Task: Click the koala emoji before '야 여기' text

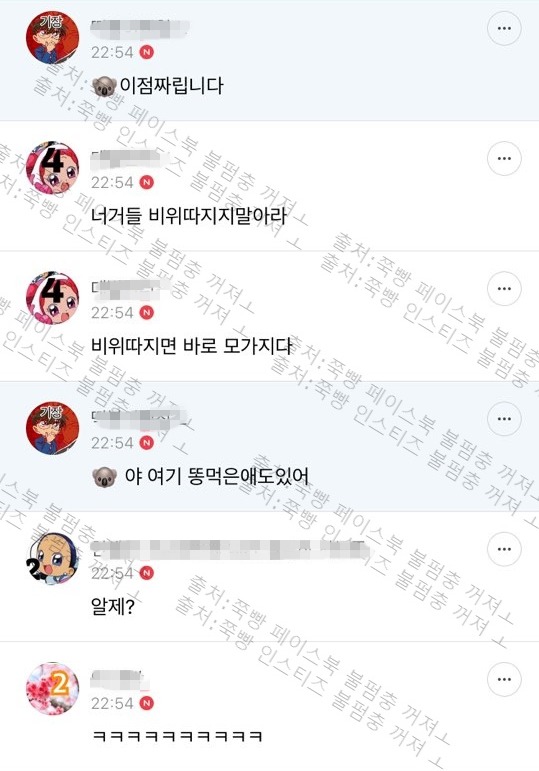Action: 104,476
